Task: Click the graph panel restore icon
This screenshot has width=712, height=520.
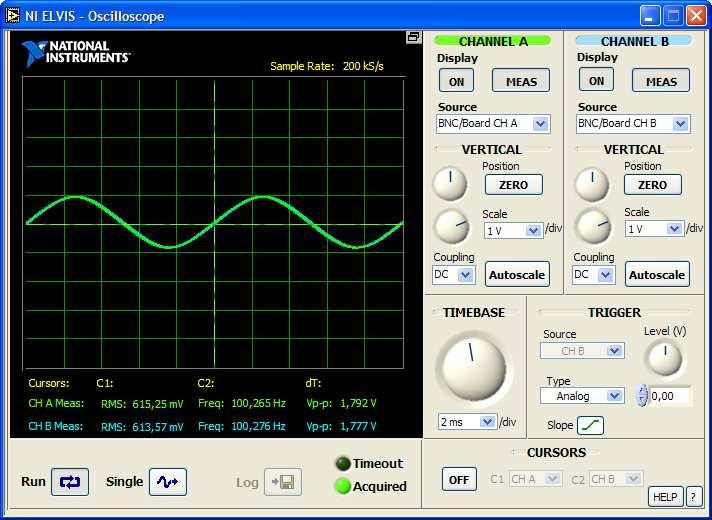Action: pyautogui.click(x=413, y=37)
